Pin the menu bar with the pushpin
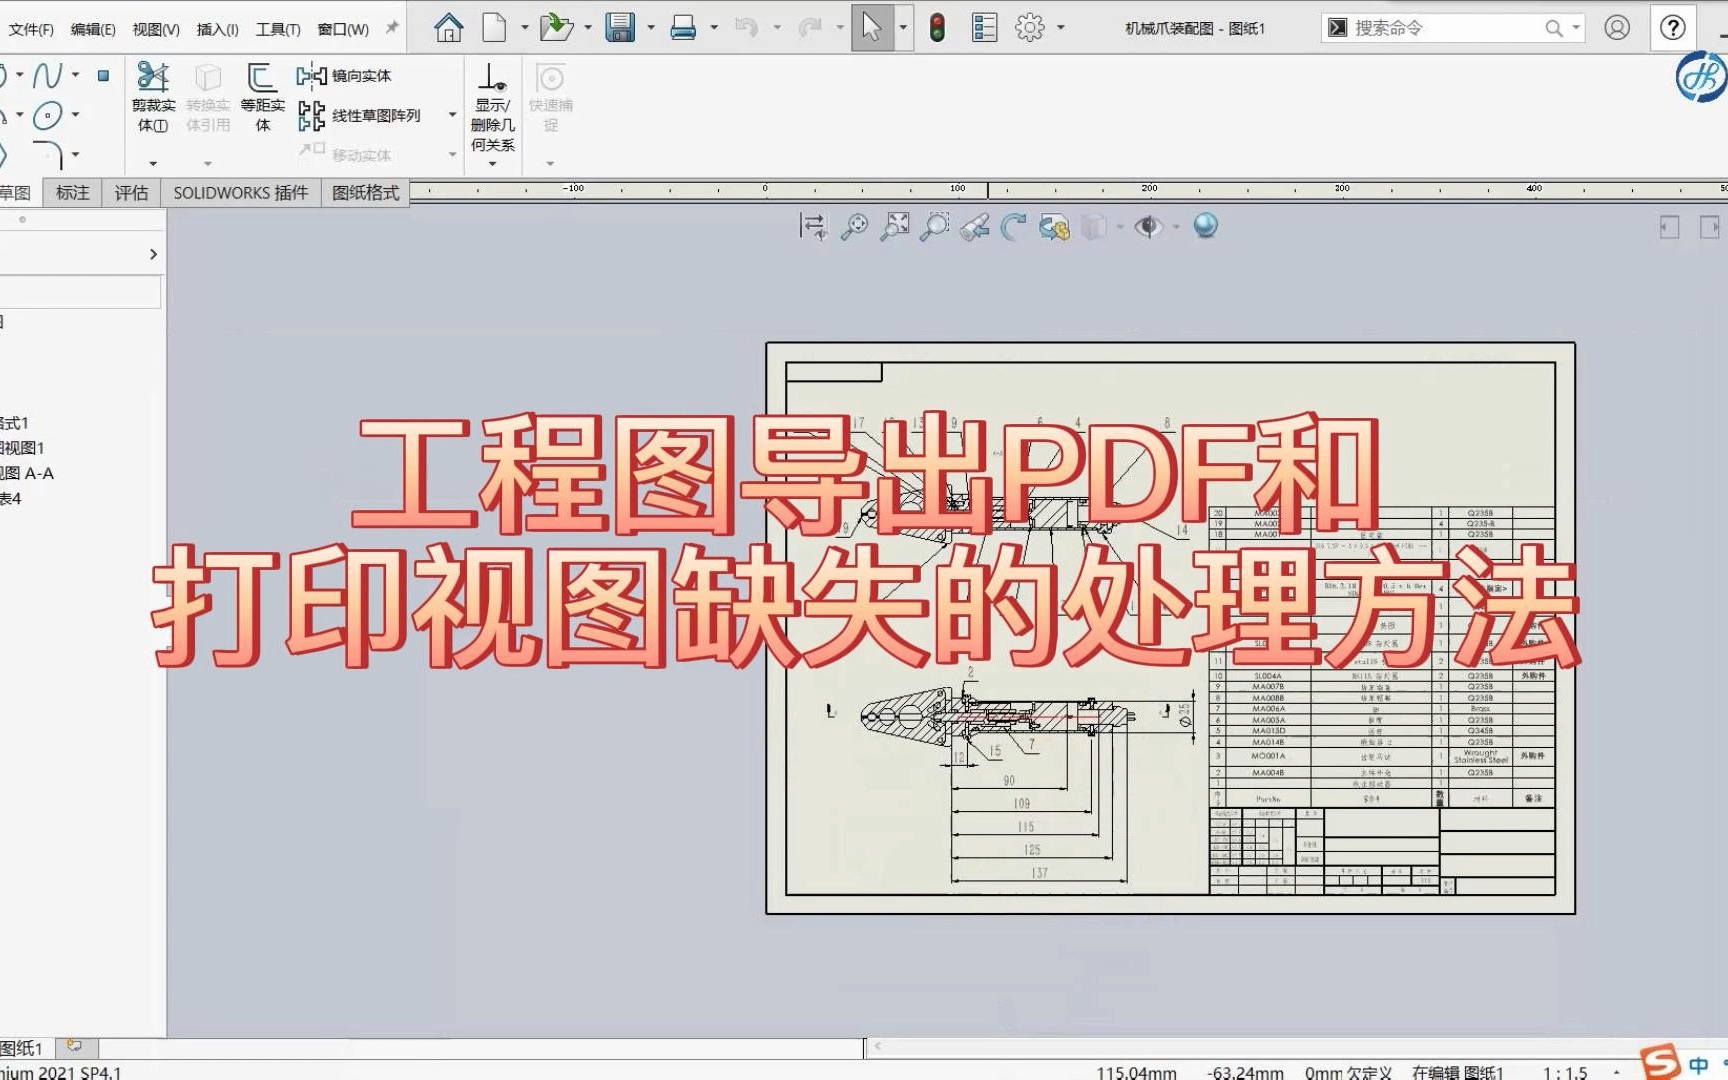 [x=393, y=27]
